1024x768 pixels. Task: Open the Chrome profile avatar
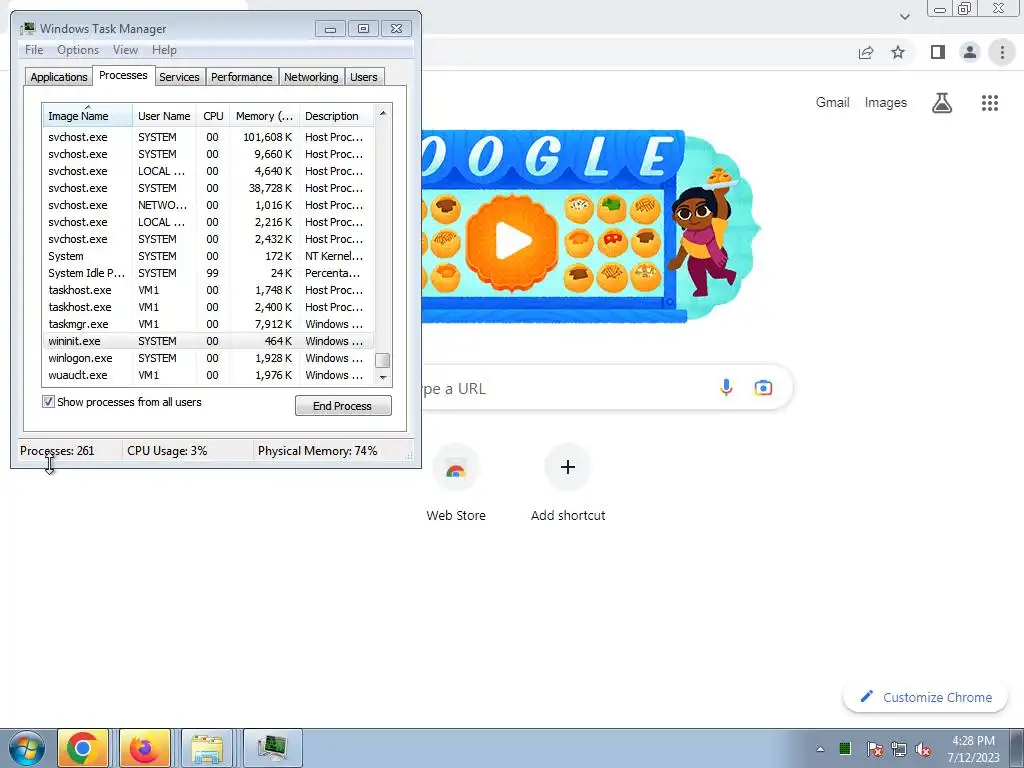970,52
